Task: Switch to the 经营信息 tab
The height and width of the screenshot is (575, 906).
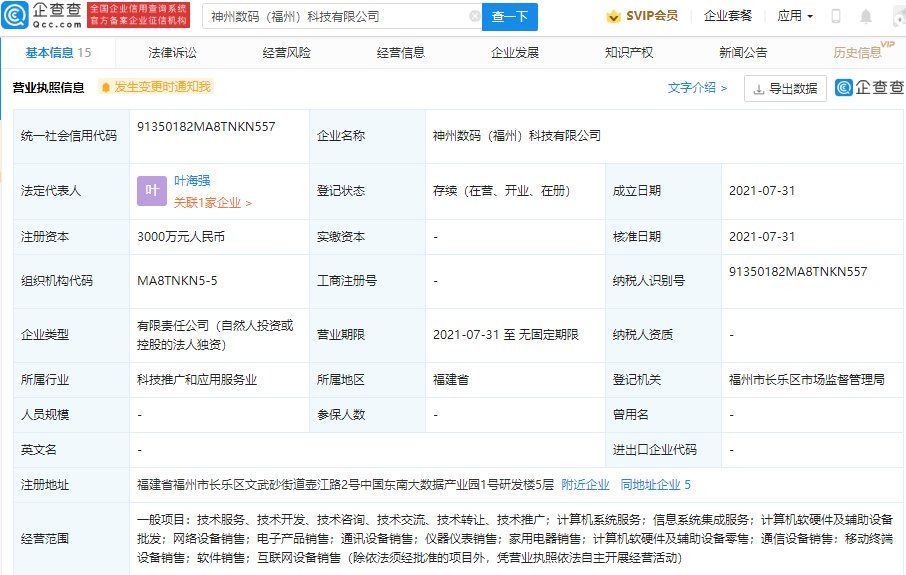Action: click(400, 53)
